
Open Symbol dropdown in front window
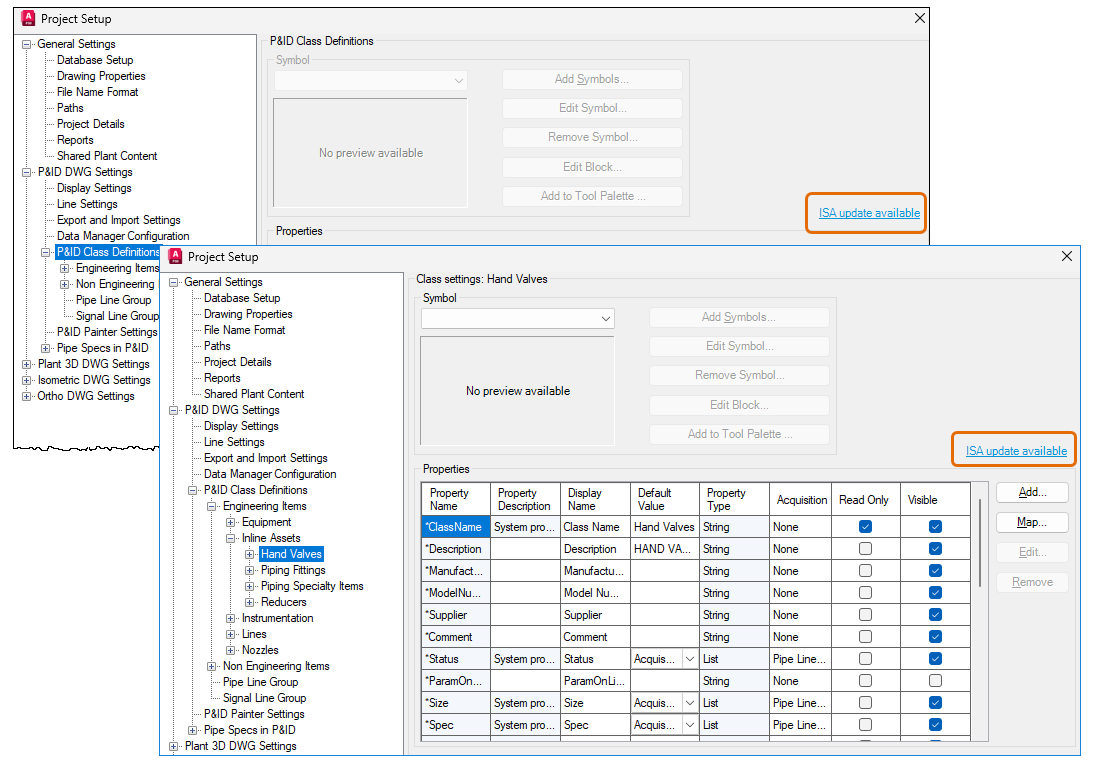(606, 319)
